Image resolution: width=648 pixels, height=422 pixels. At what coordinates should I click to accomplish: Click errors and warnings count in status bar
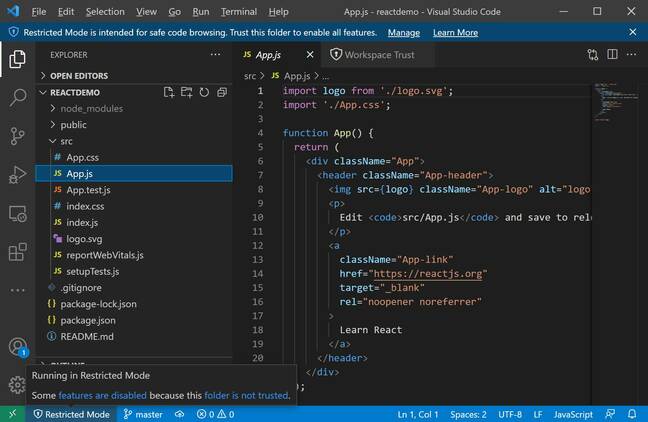coord(215,414)
